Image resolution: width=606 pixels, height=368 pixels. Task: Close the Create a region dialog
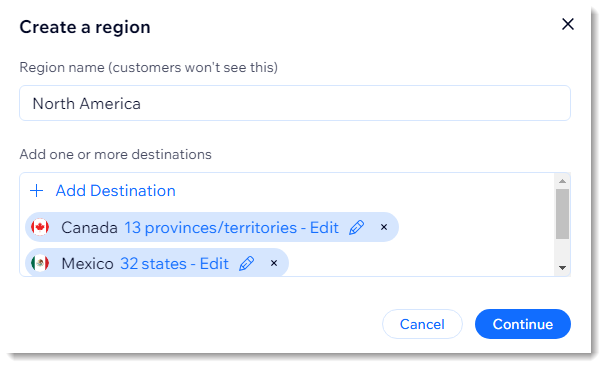(568, 24)
